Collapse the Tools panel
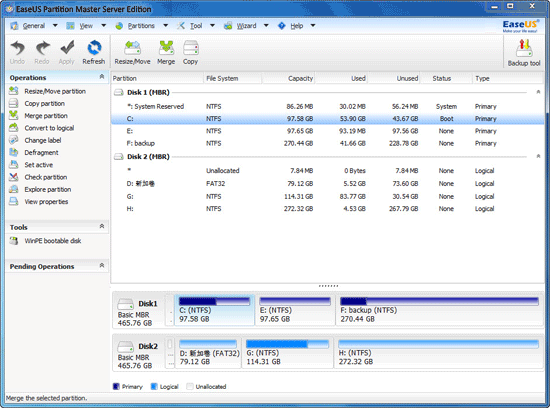 coord(102,227)
